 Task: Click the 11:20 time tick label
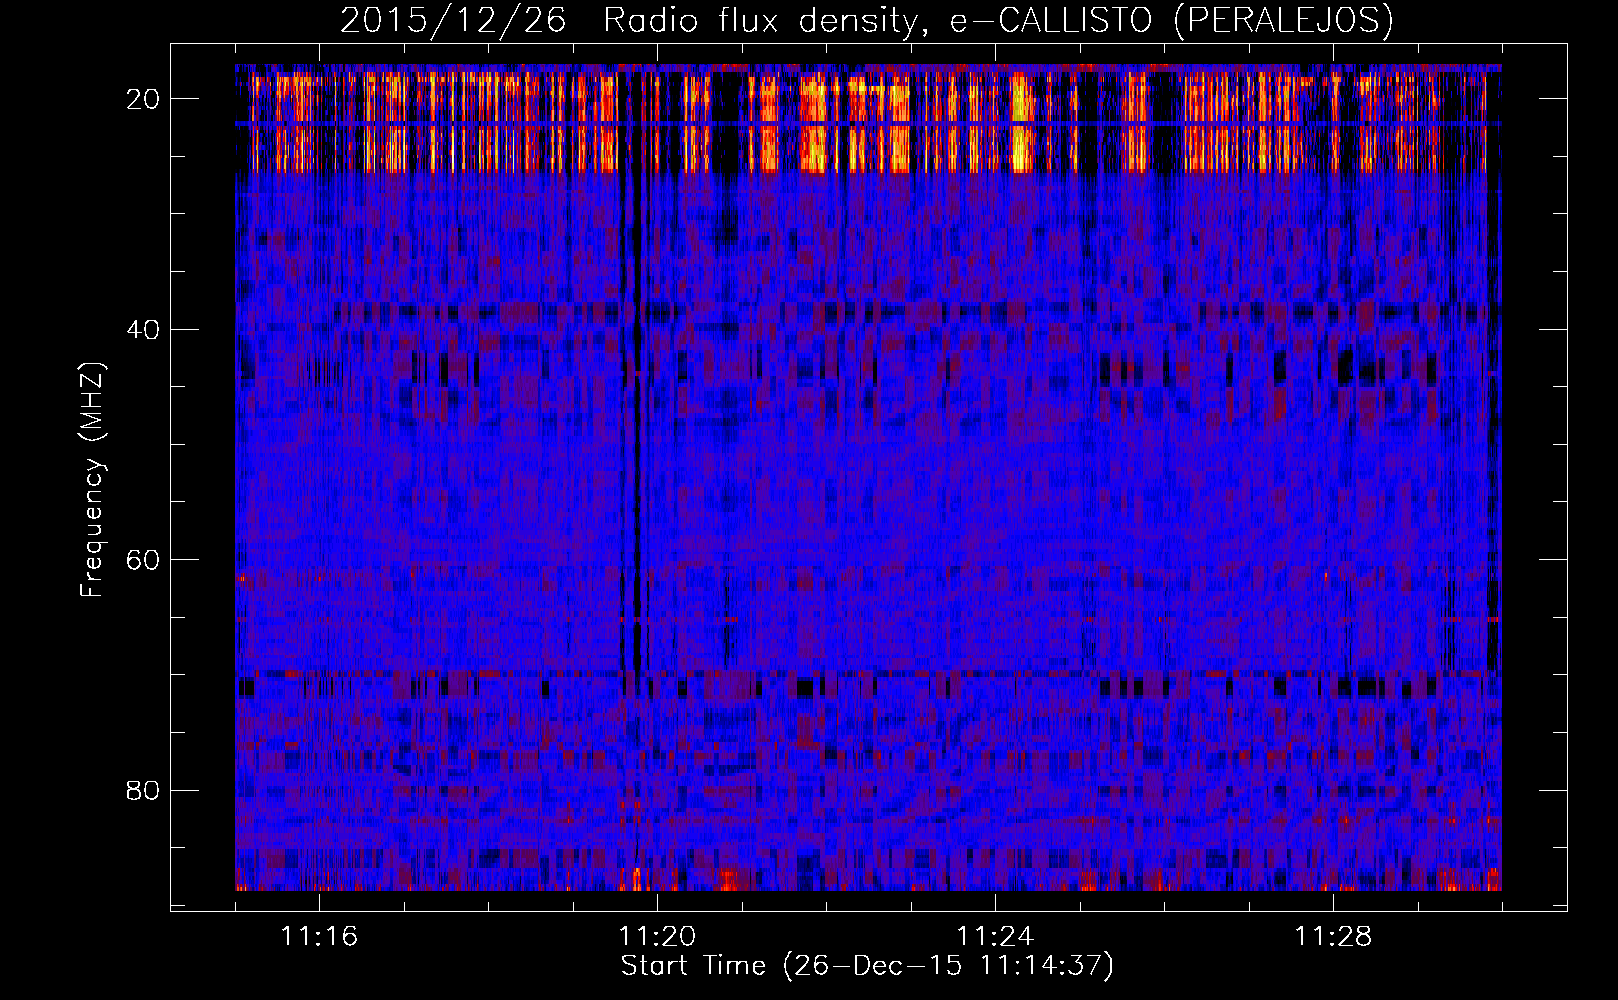pyautogui.click(x=657, y=937)
